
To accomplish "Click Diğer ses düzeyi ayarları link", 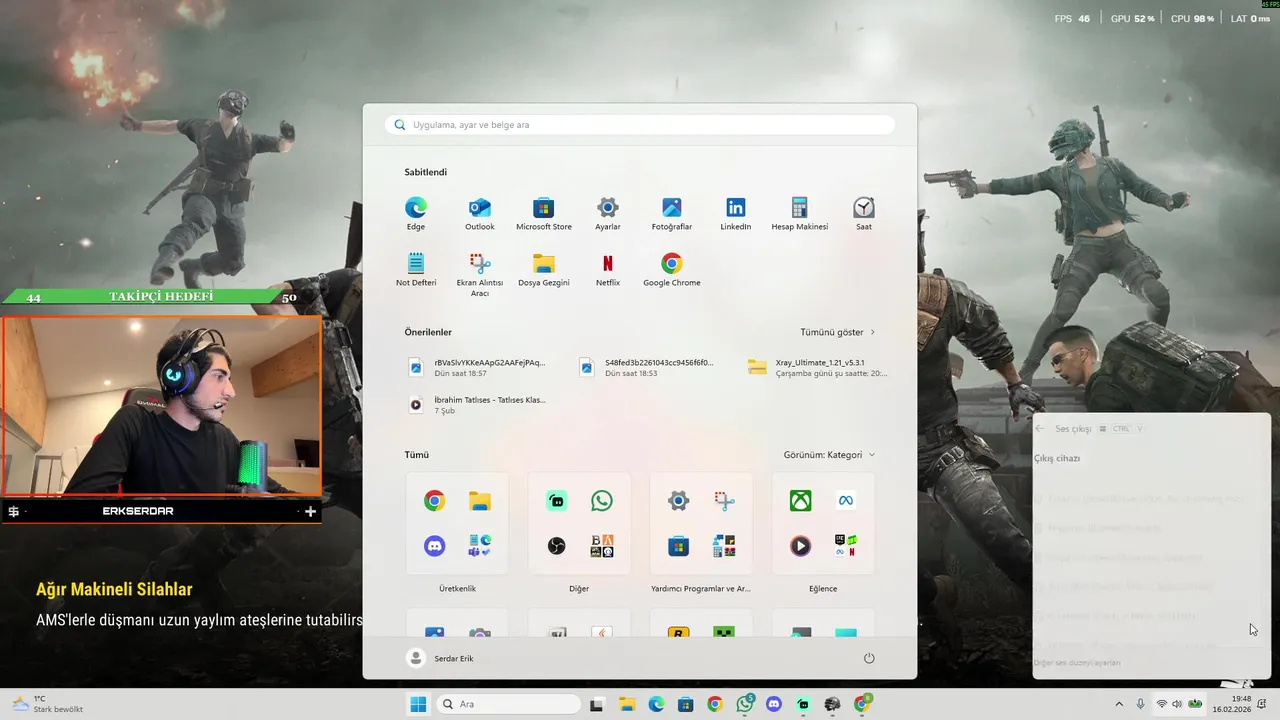I will 1077,663.
